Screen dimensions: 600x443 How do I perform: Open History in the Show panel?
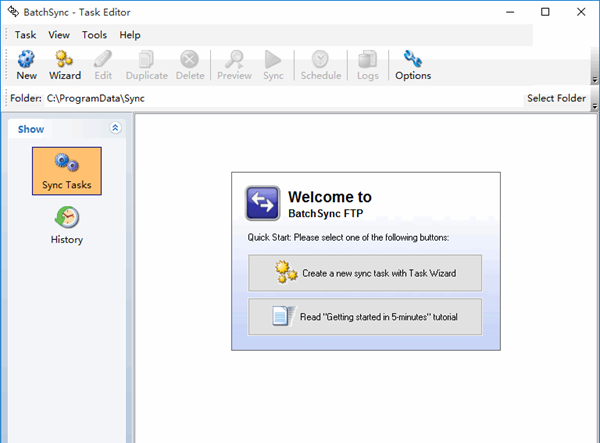(67, 225)
